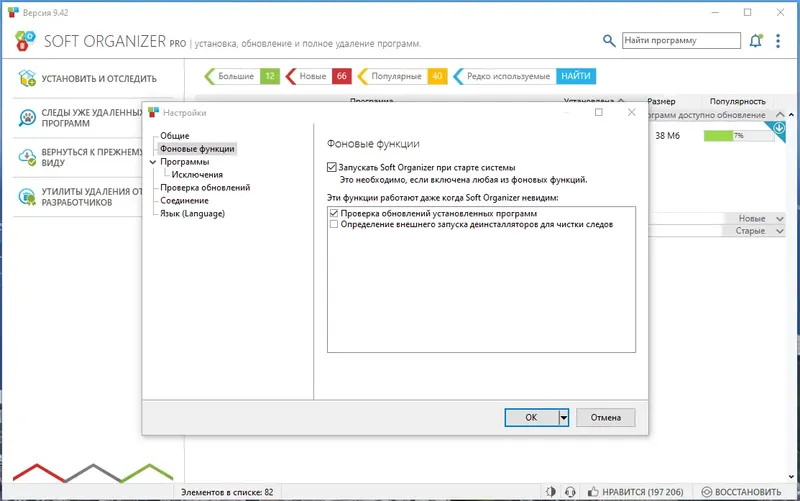Open Проверка обновлений settings section
This screenshot has height=501, width=800.
coord(205,188)
